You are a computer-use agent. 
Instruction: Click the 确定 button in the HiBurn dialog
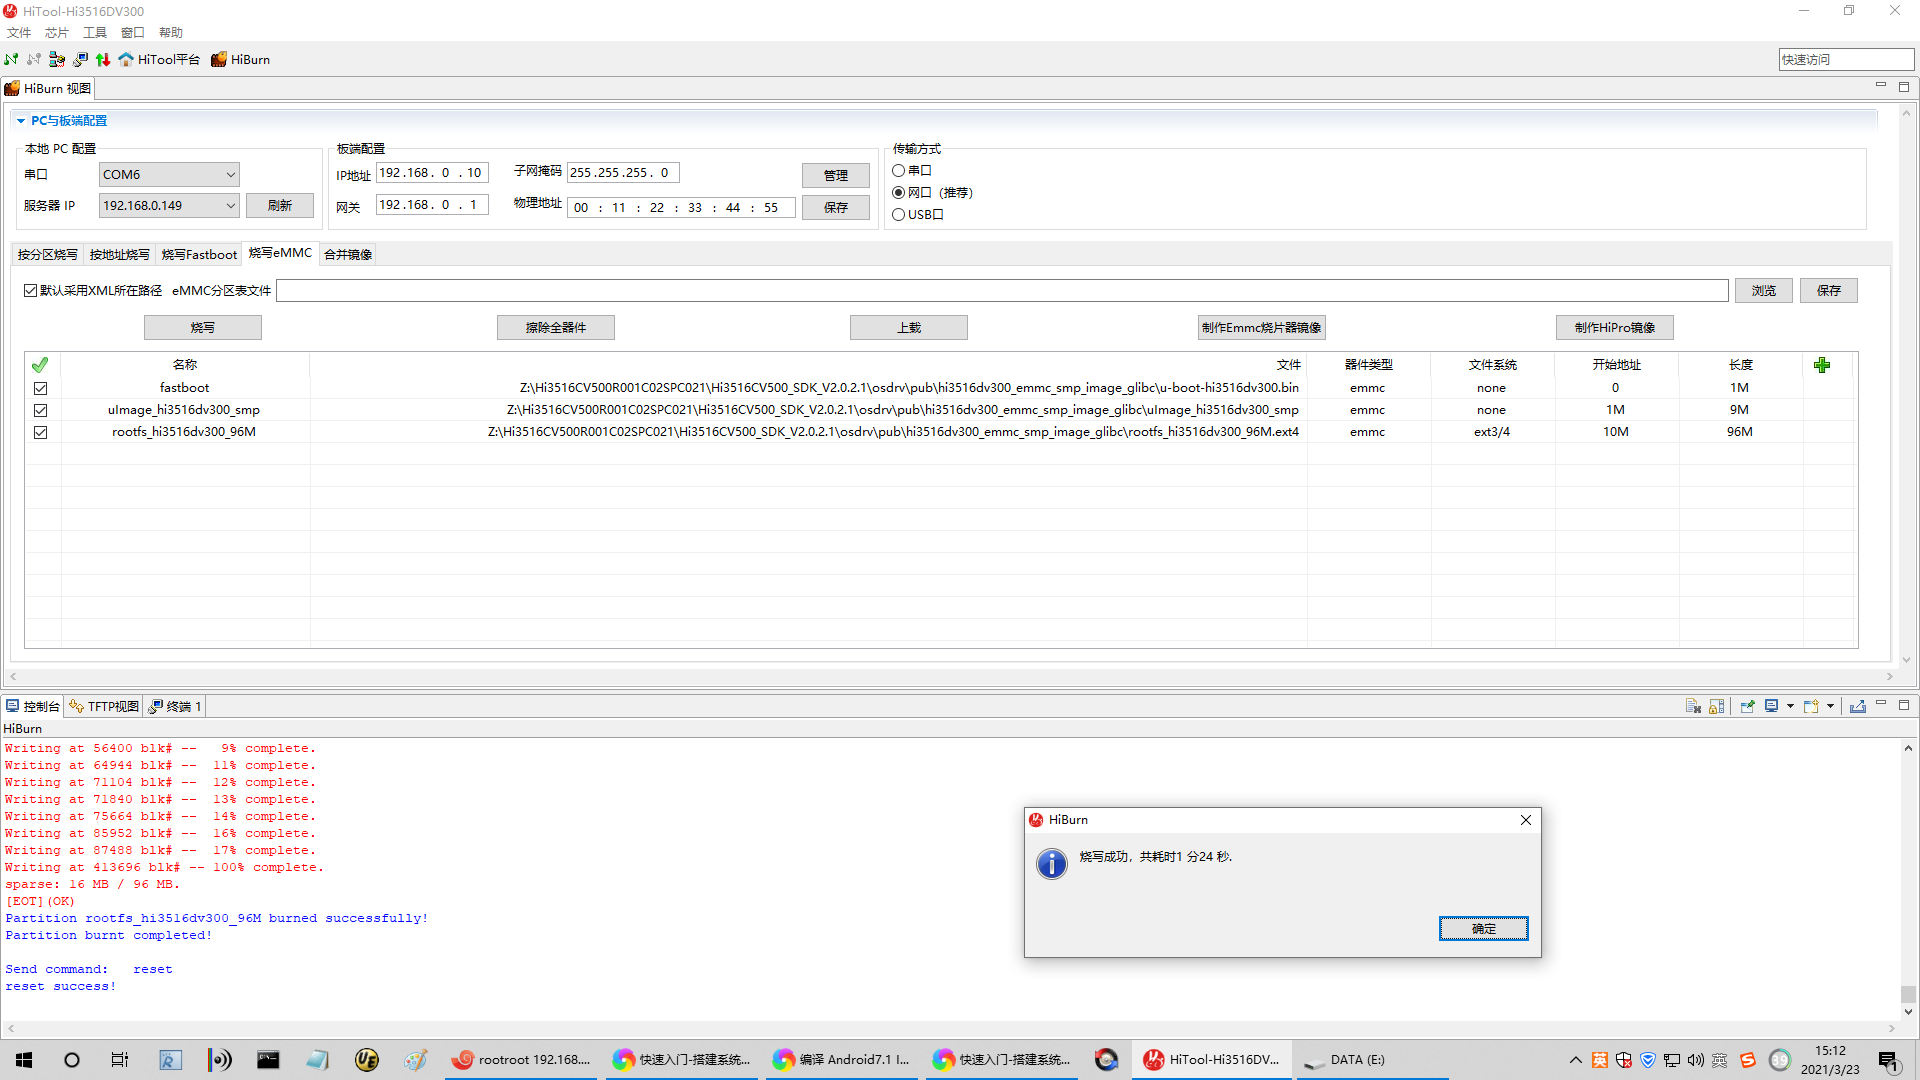pos(1483,928)
